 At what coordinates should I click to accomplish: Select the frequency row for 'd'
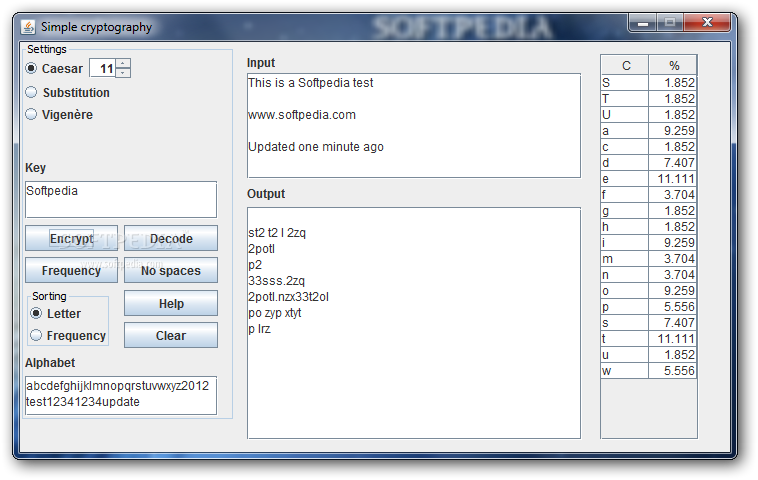[x=649, y=162]
